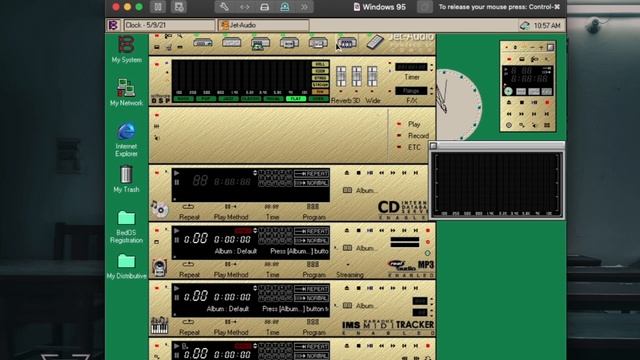This screenshot has width=640, height=360.
Task: Fast forward on the MP3 deck
Action: click(x=393, y=231)
